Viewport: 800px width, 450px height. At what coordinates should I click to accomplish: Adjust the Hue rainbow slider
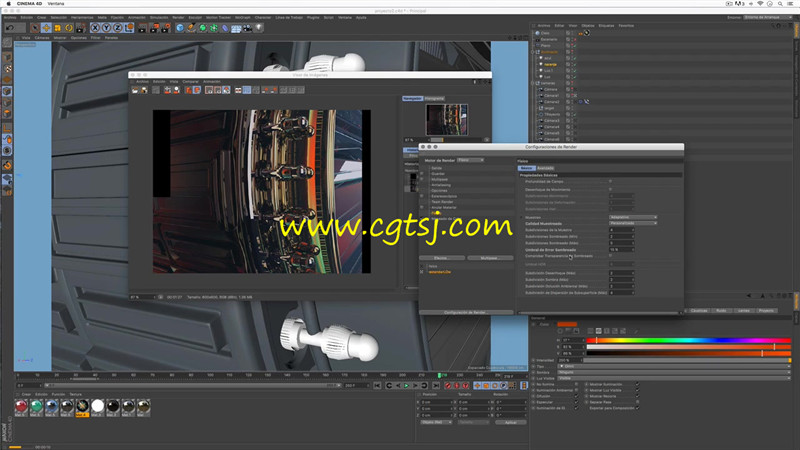click(x=688, y=340)
